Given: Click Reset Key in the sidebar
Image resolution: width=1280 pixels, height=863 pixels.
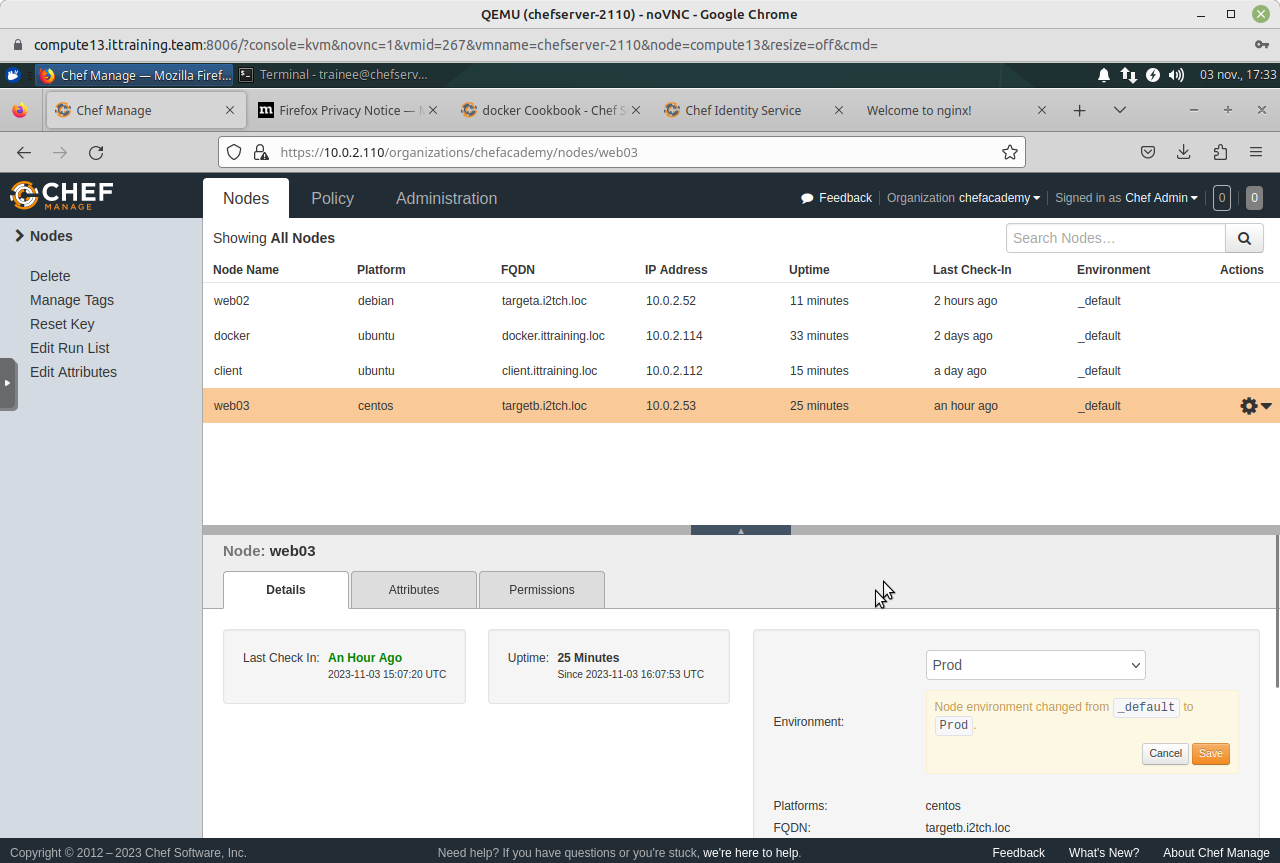Looking at the screenshot, I should (62, 324).
